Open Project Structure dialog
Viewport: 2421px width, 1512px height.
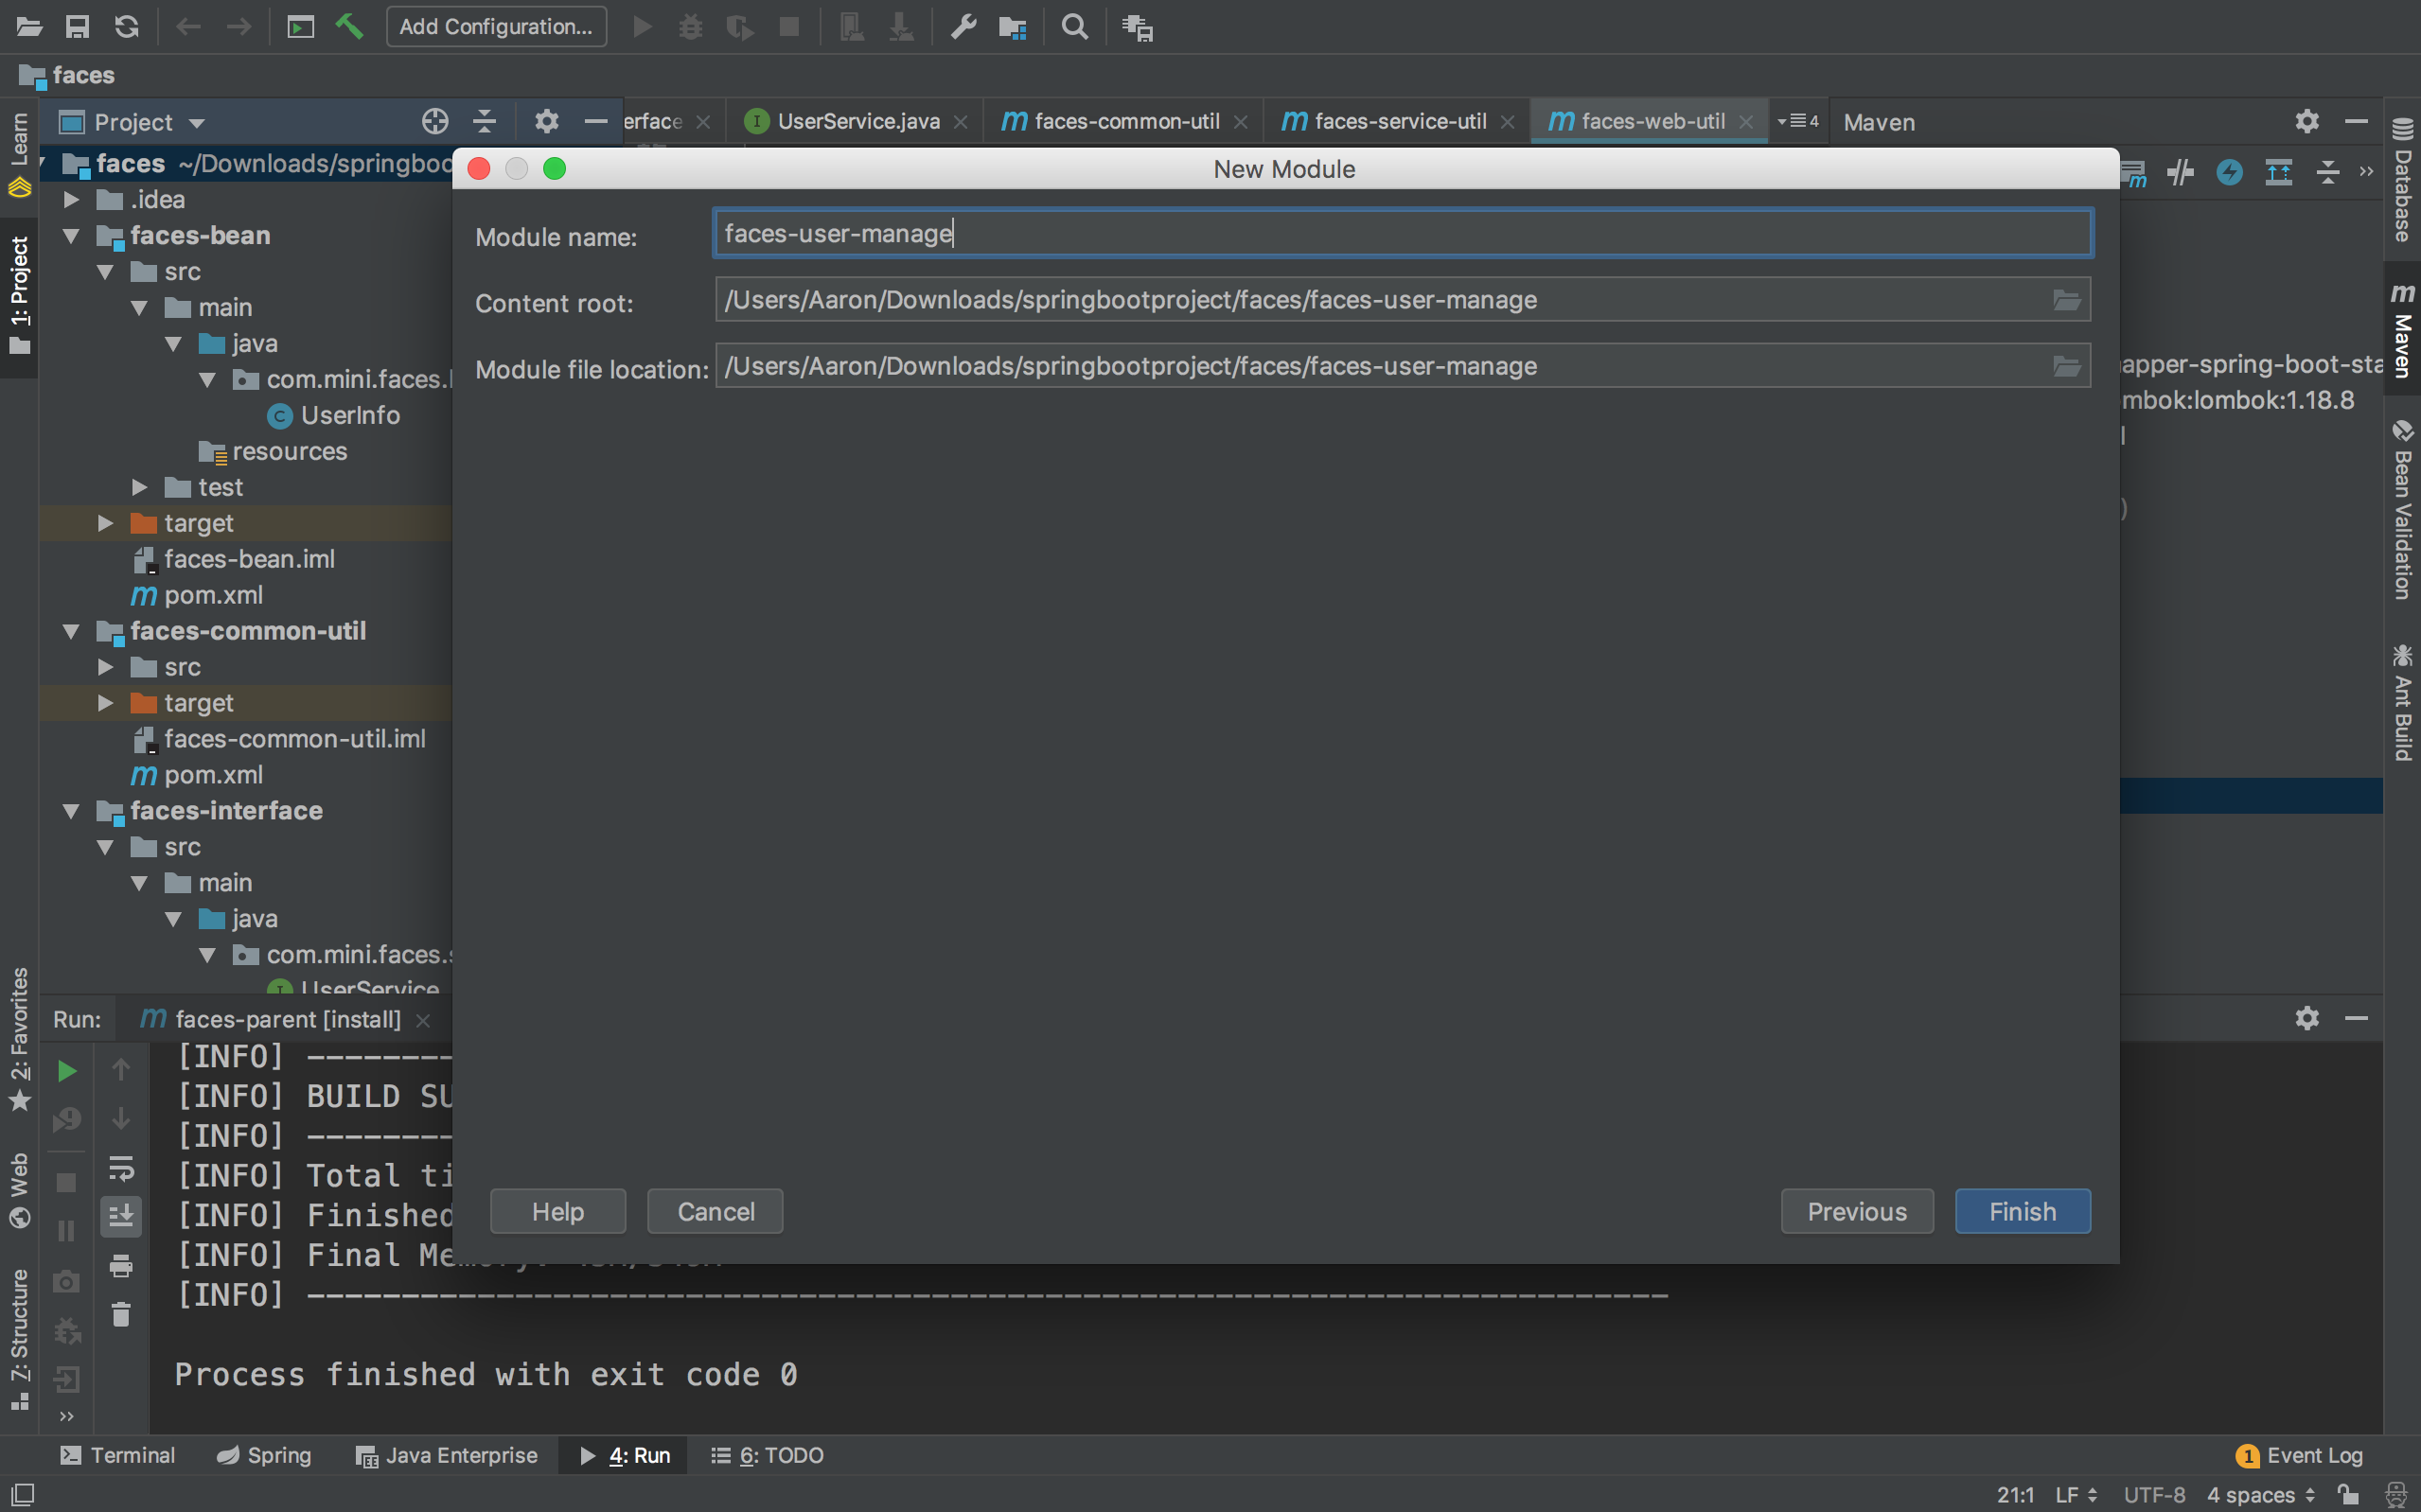1012,27
